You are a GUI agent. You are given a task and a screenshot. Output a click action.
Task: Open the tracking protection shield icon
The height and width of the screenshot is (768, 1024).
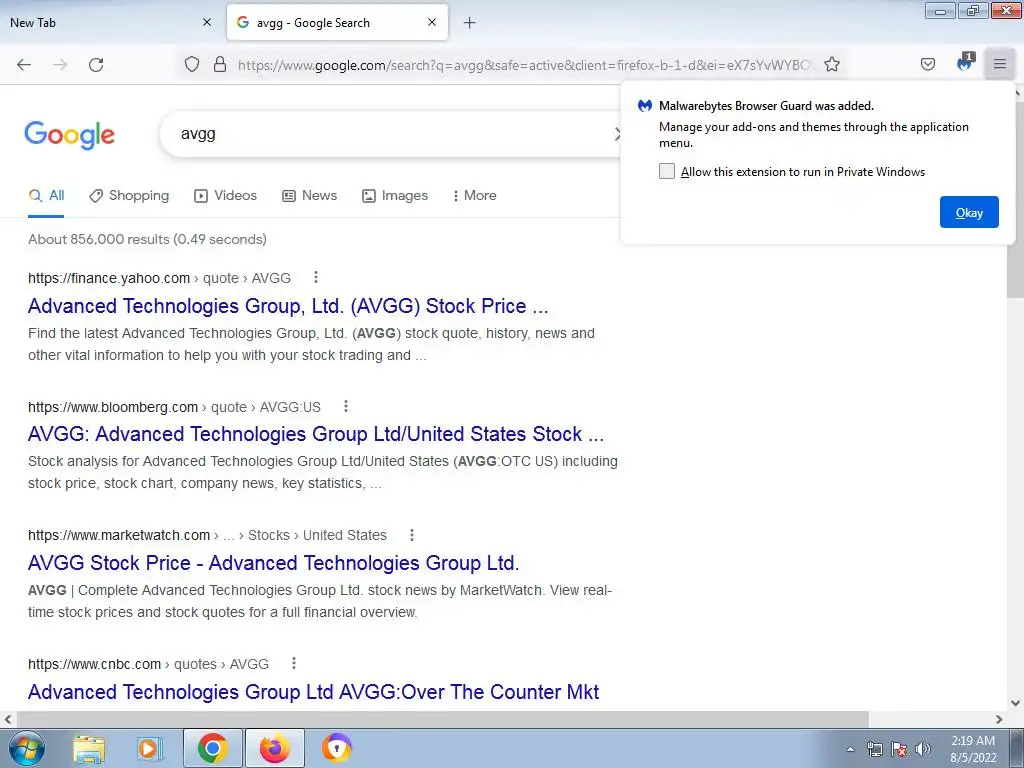[191, 64]
